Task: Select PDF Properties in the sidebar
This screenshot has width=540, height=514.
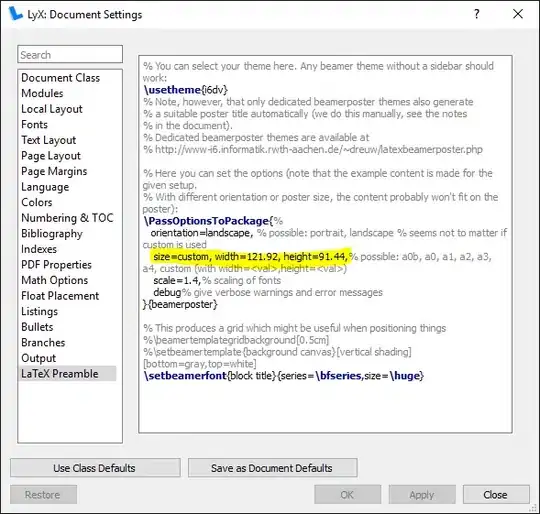Action: (56, 264)
